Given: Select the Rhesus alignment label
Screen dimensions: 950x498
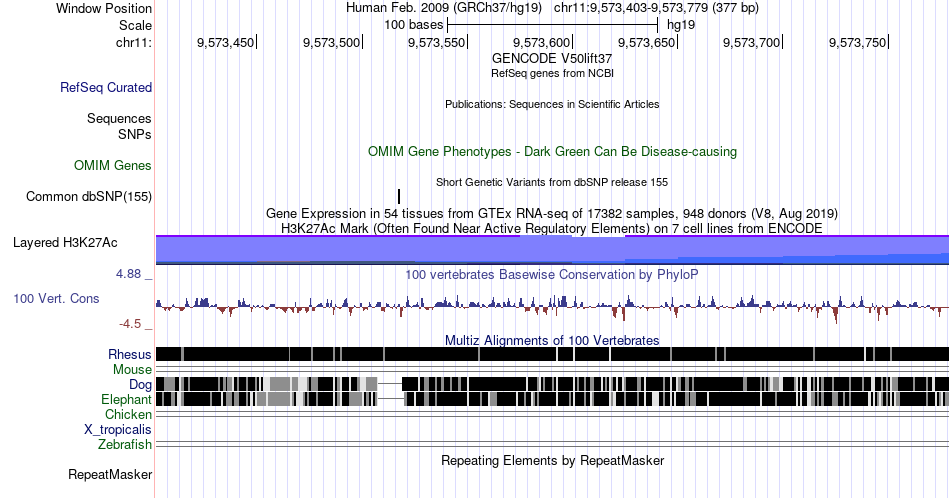Looking at the screenshot, I should coord(130,354).
